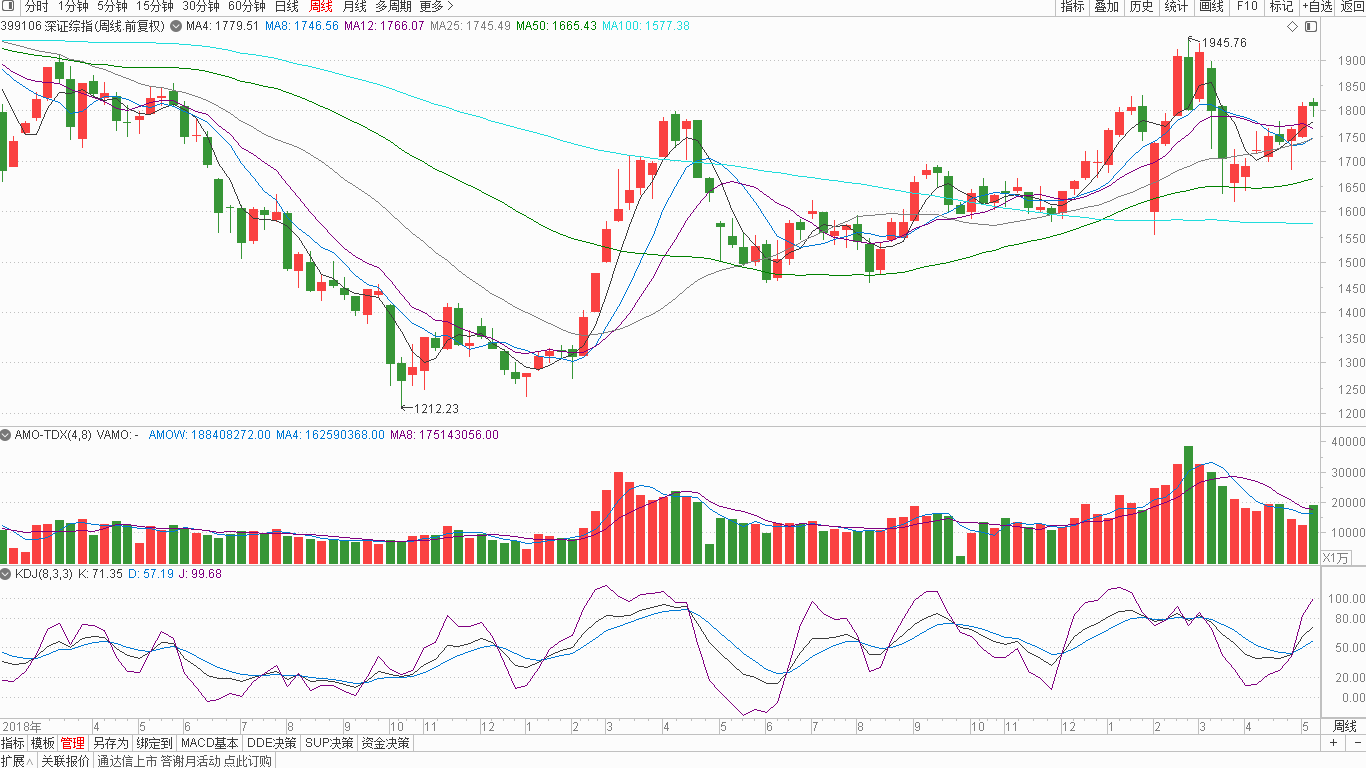The width and height of the screenshot is (1366, 768).
Task: Open the KDJ indicator dropdown arrow
Action: coord(6,574)
